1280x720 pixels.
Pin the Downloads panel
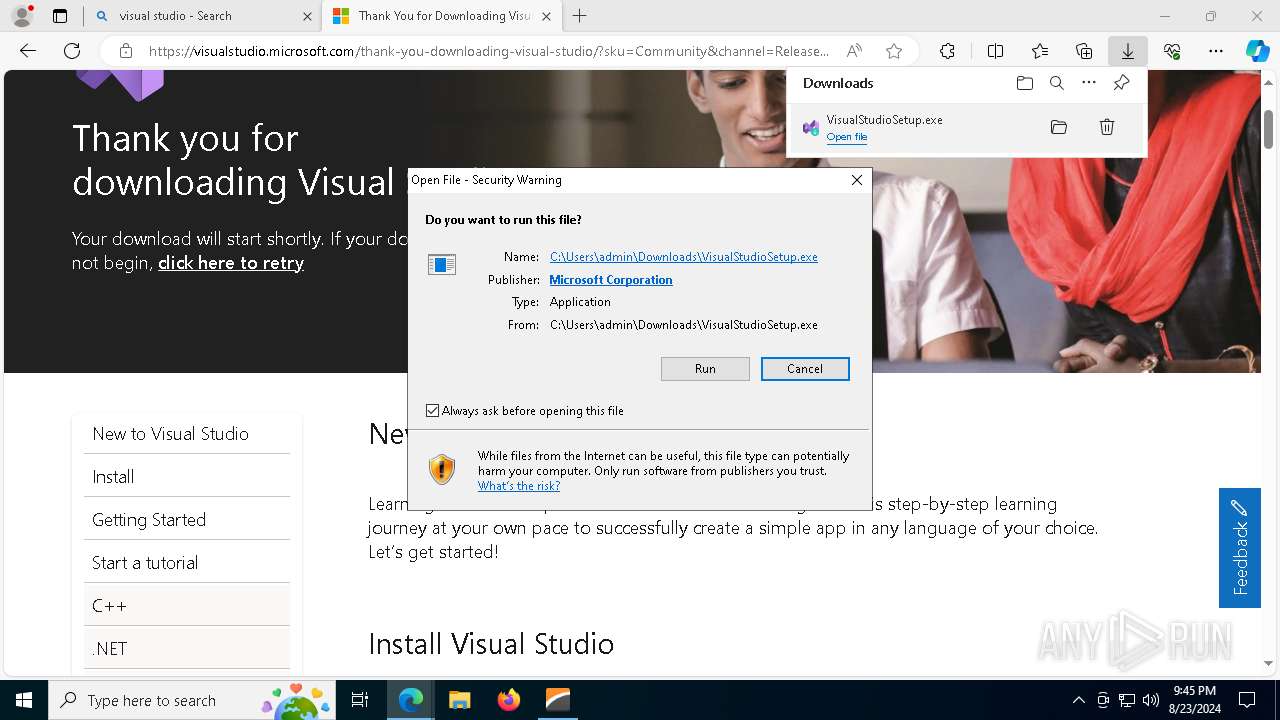(1121, 83)
